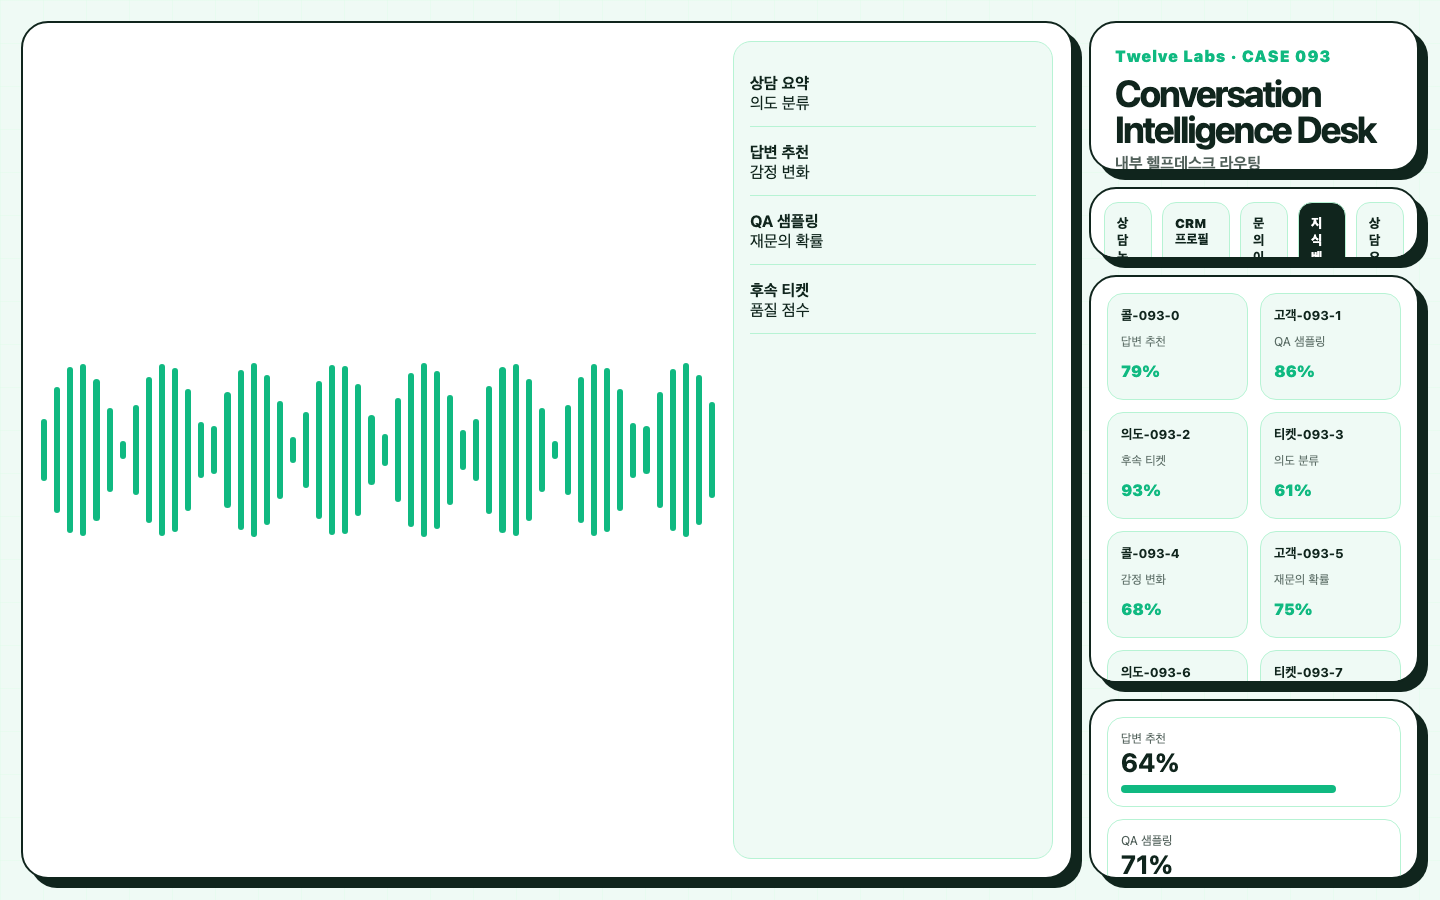Click the 86% value in 고객-093-1
The height and width of the screenshot is (900, 1440).
click(1294, 371)
